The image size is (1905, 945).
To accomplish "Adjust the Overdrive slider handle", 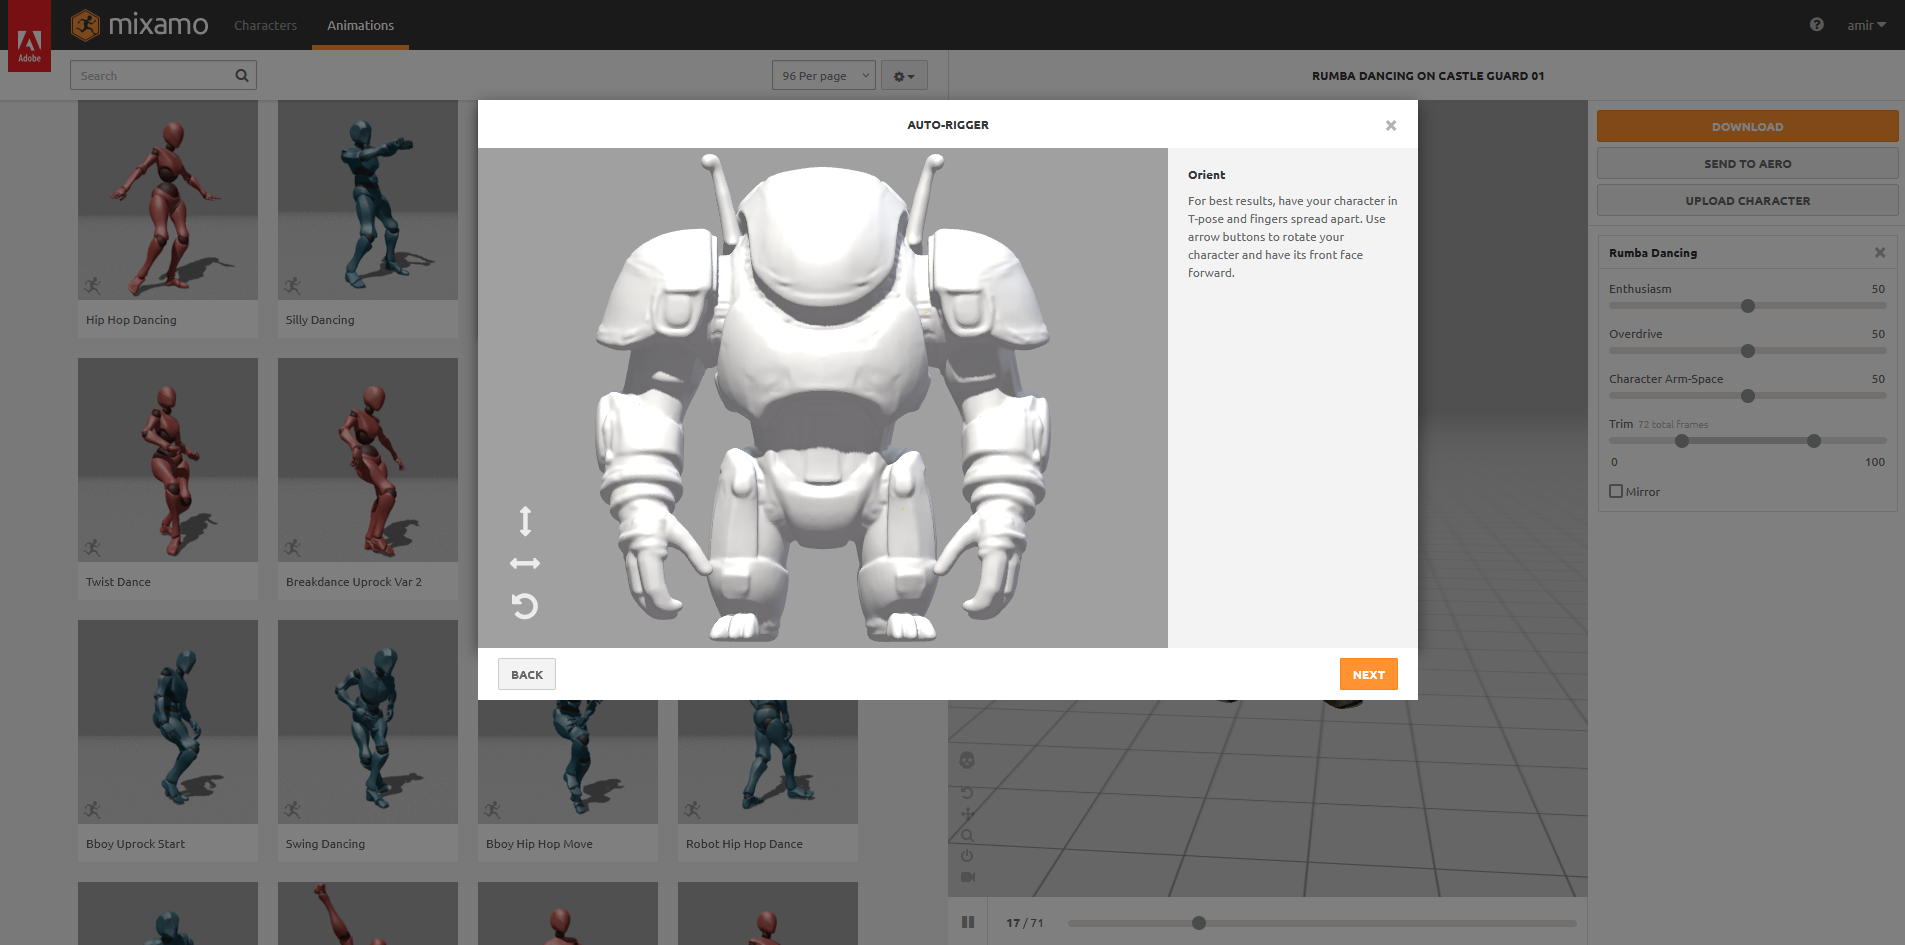I will click(1748, 351).
